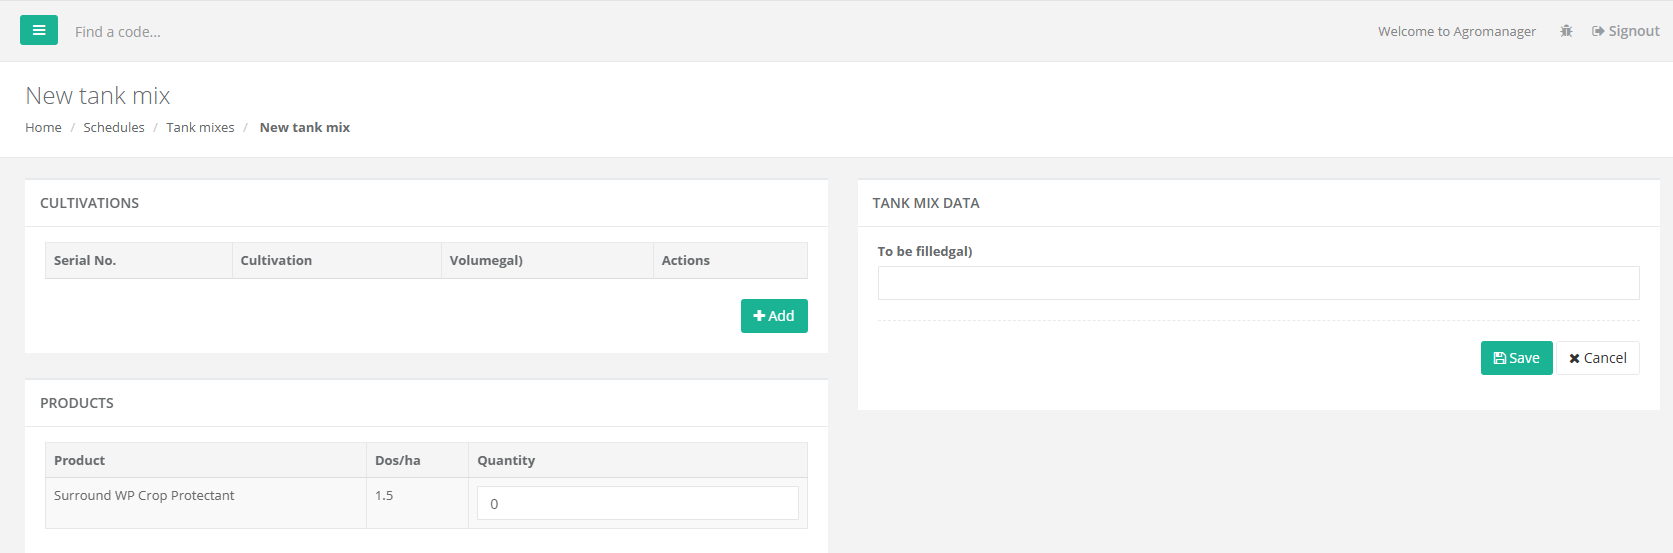
Task: Click the bug report icon
Action: point(1566,31)
